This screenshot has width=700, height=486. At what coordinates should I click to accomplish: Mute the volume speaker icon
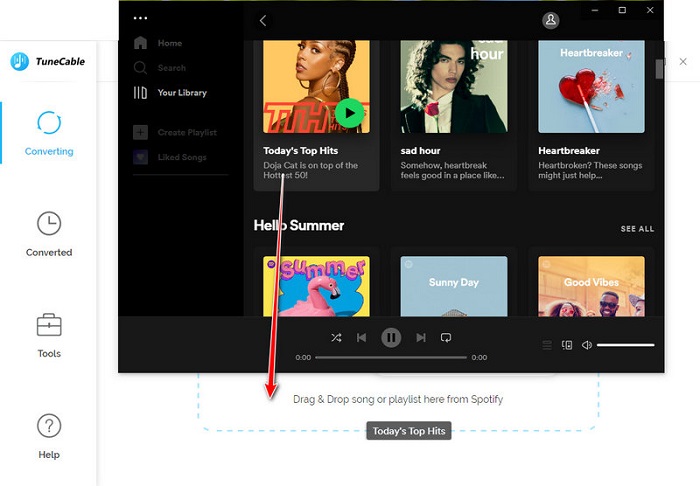pos(587,345)
